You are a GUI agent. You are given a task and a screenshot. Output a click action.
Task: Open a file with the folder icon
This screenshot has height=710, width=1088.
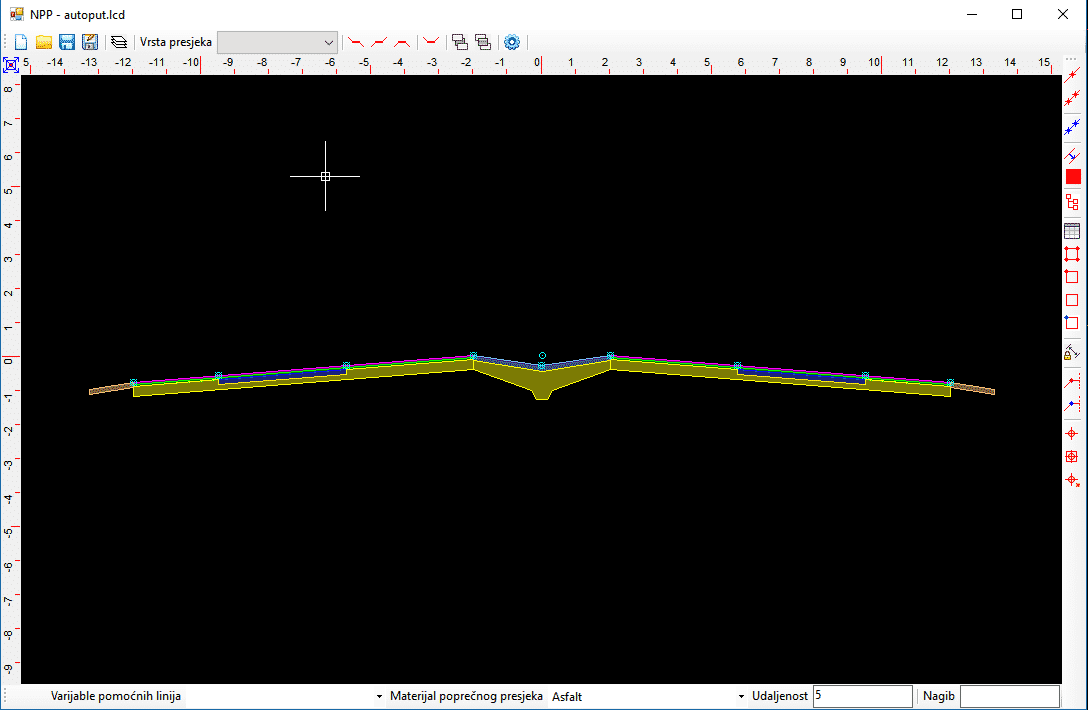click(44, 42)
